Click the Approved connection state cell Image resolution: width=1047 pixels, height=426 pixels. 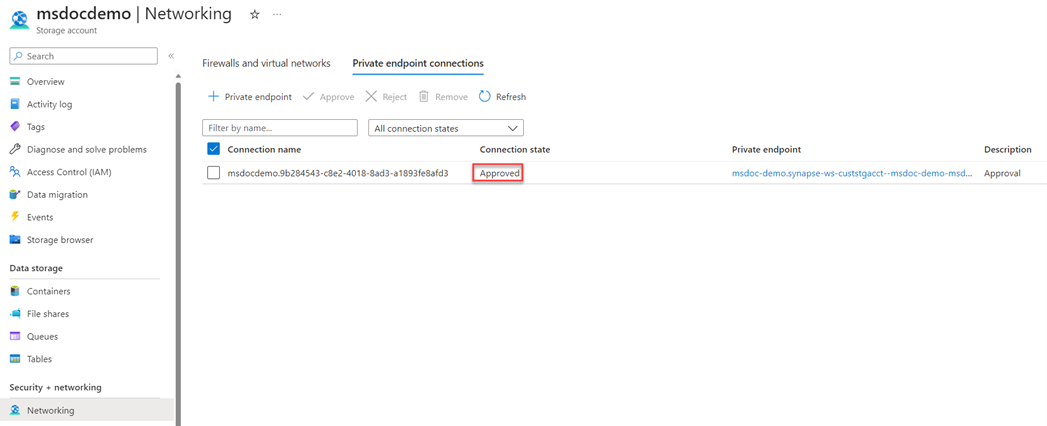[x=499, y=173]
